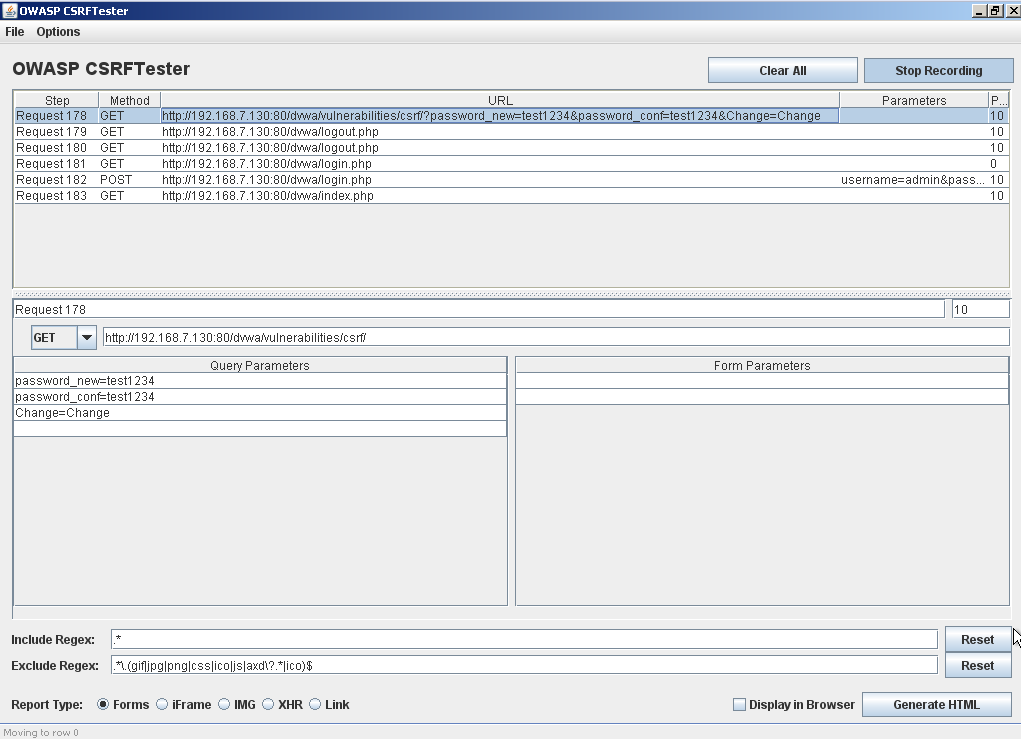Reset the Exclude Regex field
The width and height of the screenshot is (1021, 739).
(977, 665)
